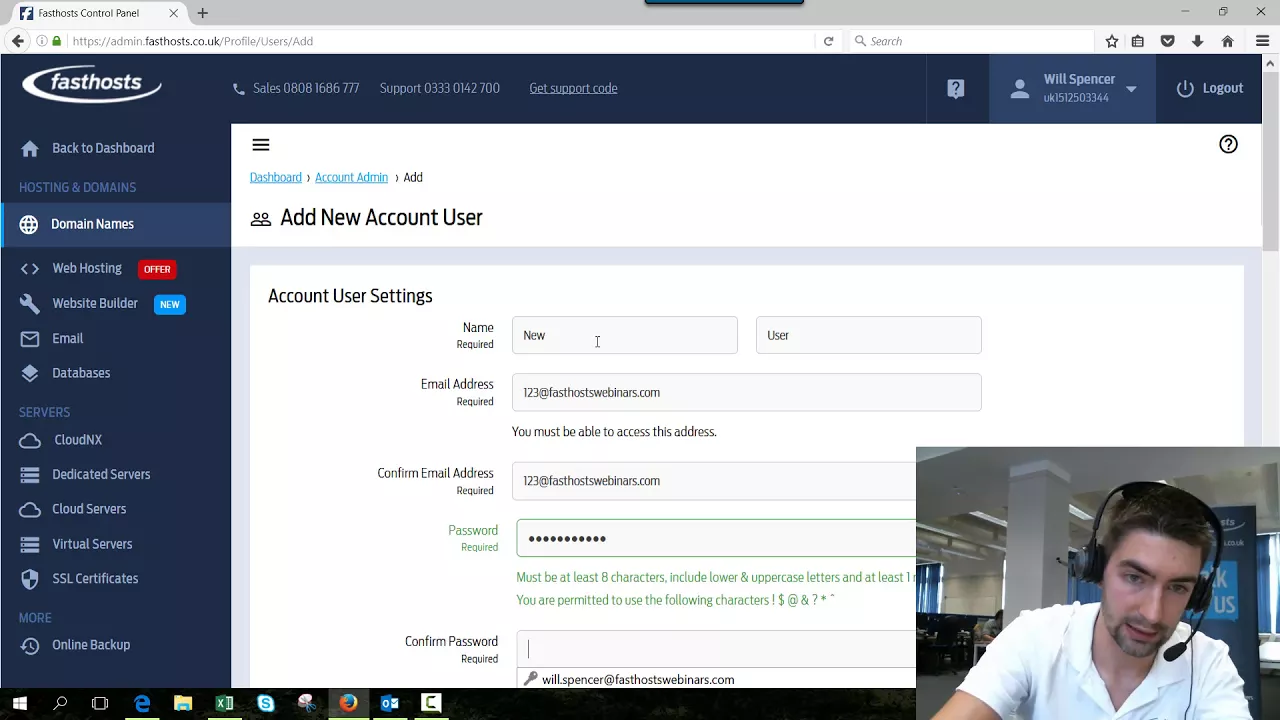Open a new browser tab
The image size is (1280, 720).
click(x=202, y=13)
